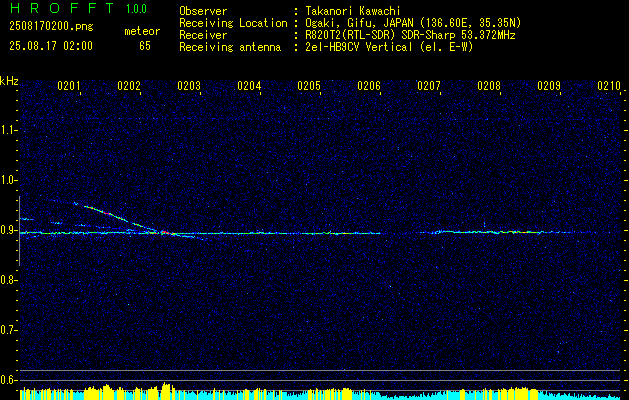Click the Observer field label

click(x=203, y=11)
